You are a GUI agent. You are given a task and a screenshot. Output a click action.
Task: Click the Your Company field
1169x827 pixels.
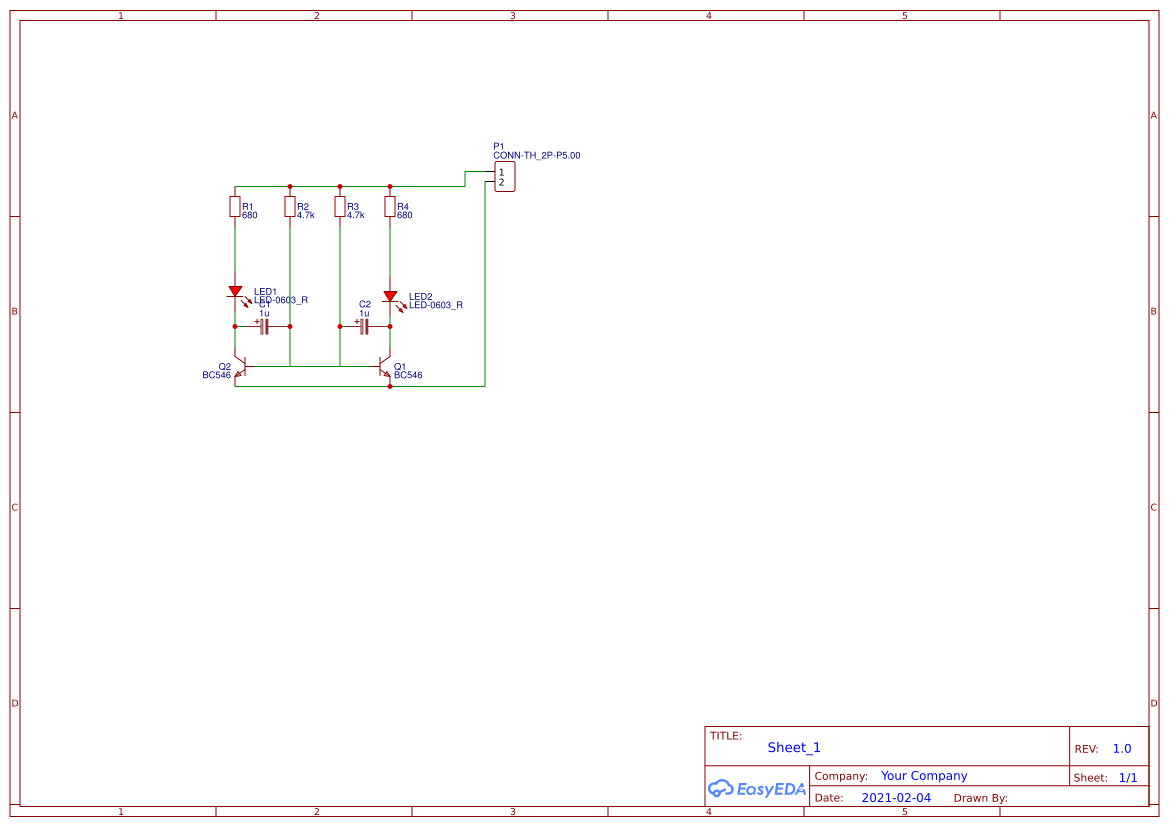tap(924, 776)
